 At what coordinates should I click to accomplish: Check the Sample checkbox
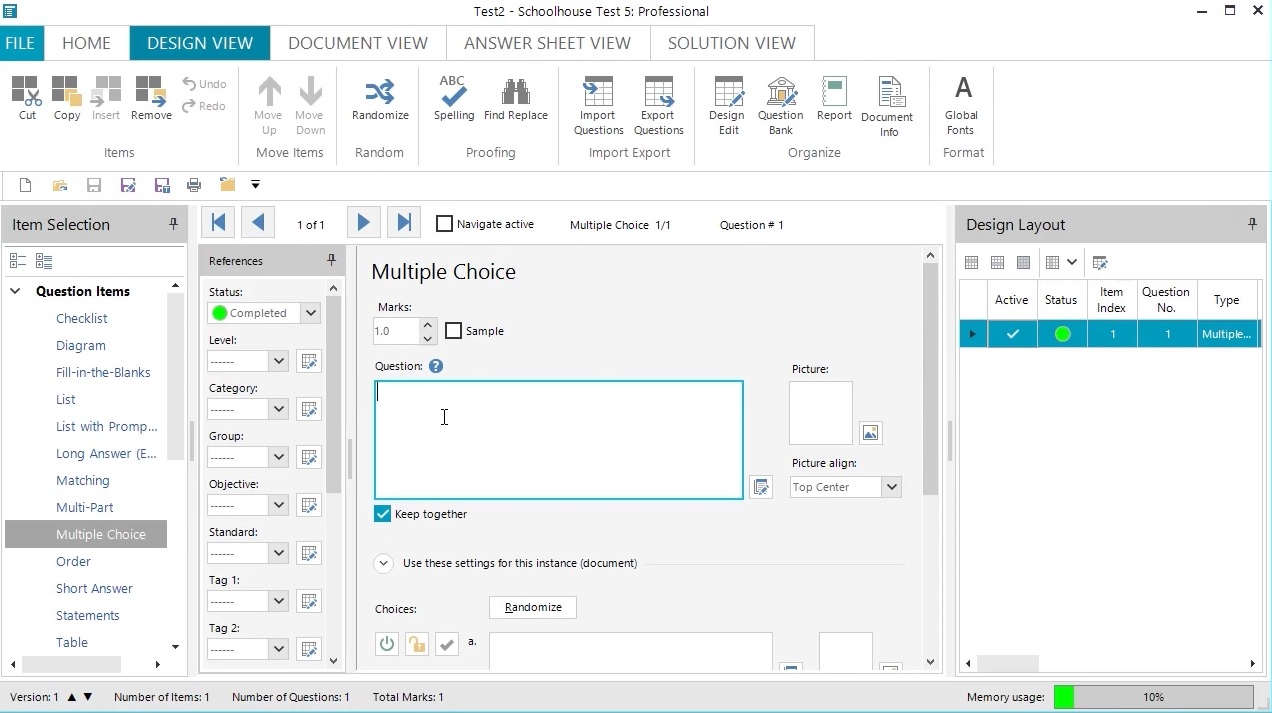coord(454,331)
